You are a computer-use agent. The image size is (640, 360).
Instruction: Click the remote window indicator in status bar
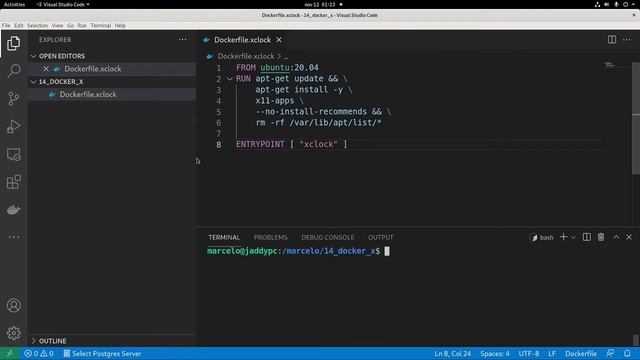9,353
